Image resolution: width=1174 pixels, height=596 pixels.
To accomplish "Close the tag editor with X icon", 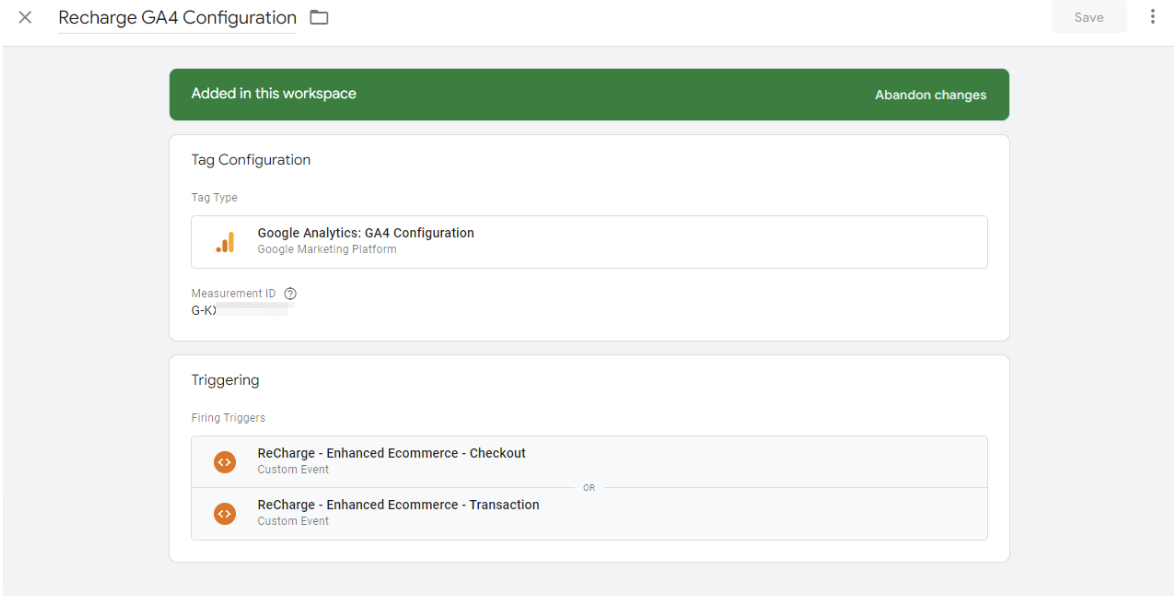I will 25,18.
